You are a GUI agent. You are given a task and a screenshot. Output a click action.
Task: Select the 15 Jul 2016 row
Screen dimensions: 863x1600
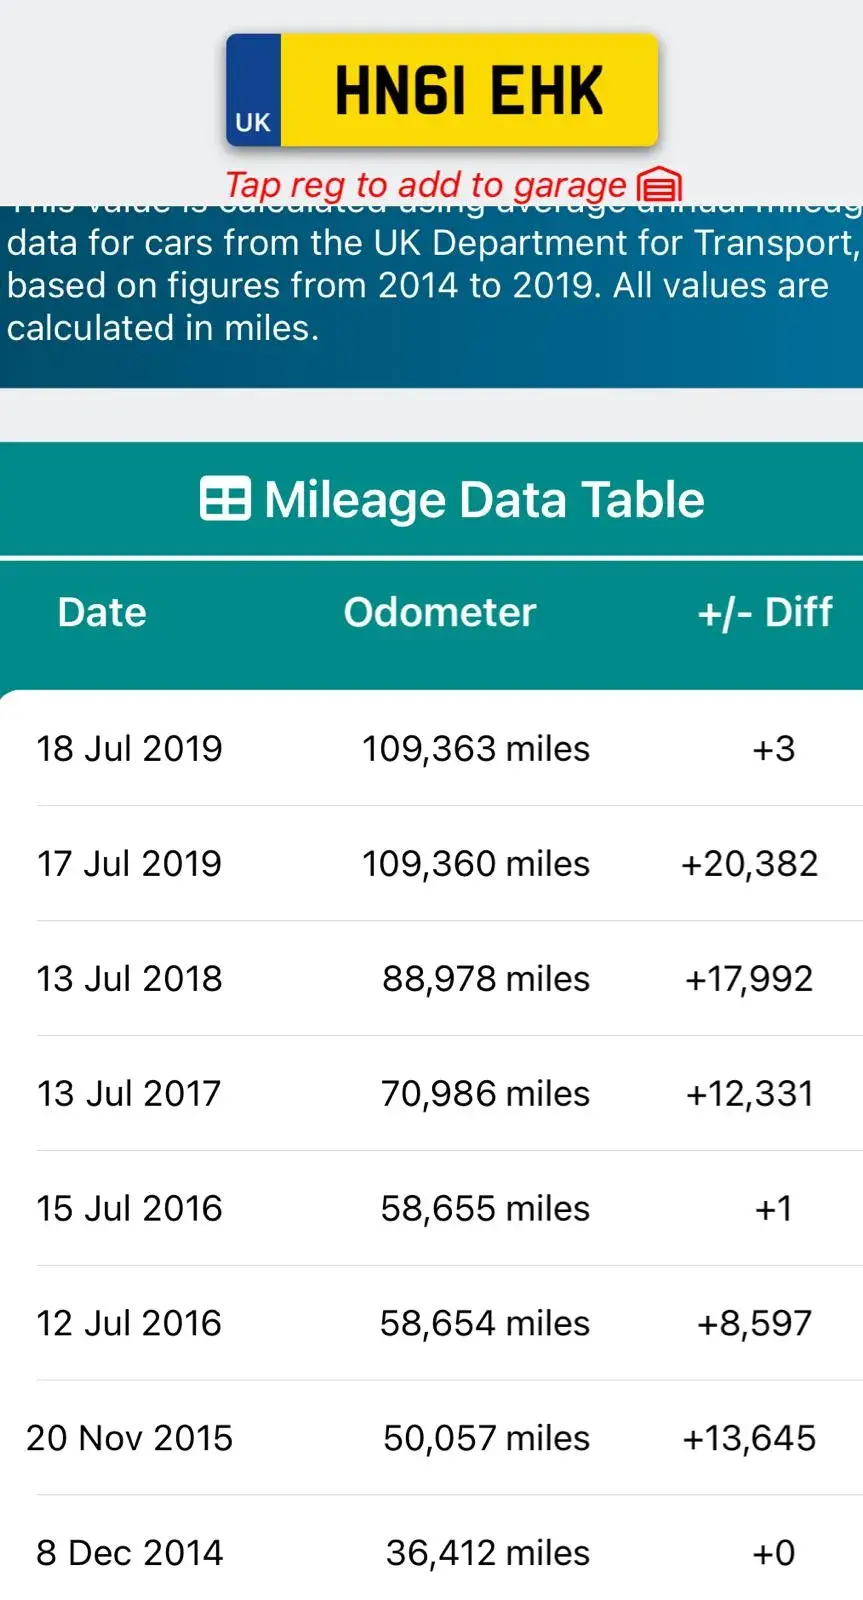coord(431,1208)
